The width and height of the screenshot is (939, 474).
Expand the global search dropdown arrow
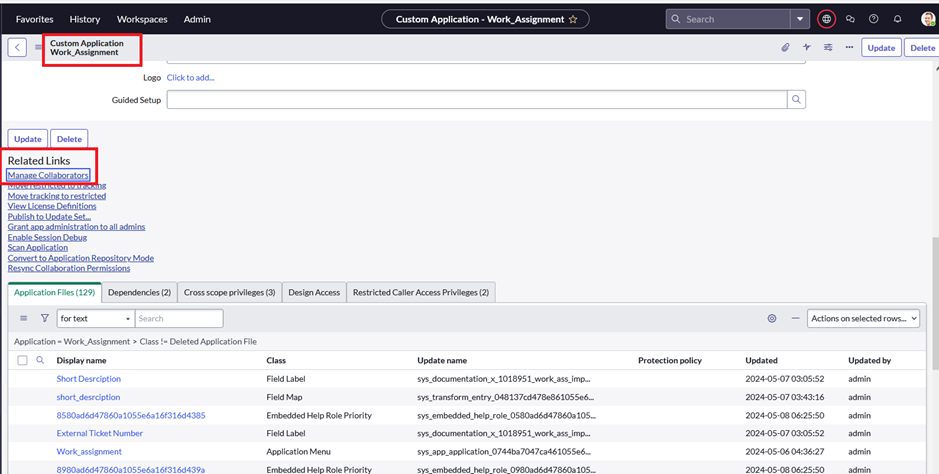pyautogui.click(x=799, y=19)
